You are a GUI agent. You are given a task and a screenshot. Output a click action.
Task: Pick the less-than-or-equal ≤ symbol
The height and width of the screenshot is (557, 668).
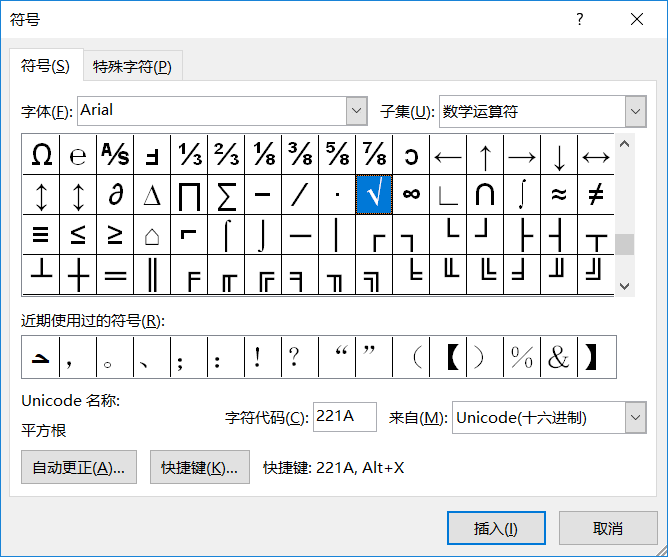(78, 234)
